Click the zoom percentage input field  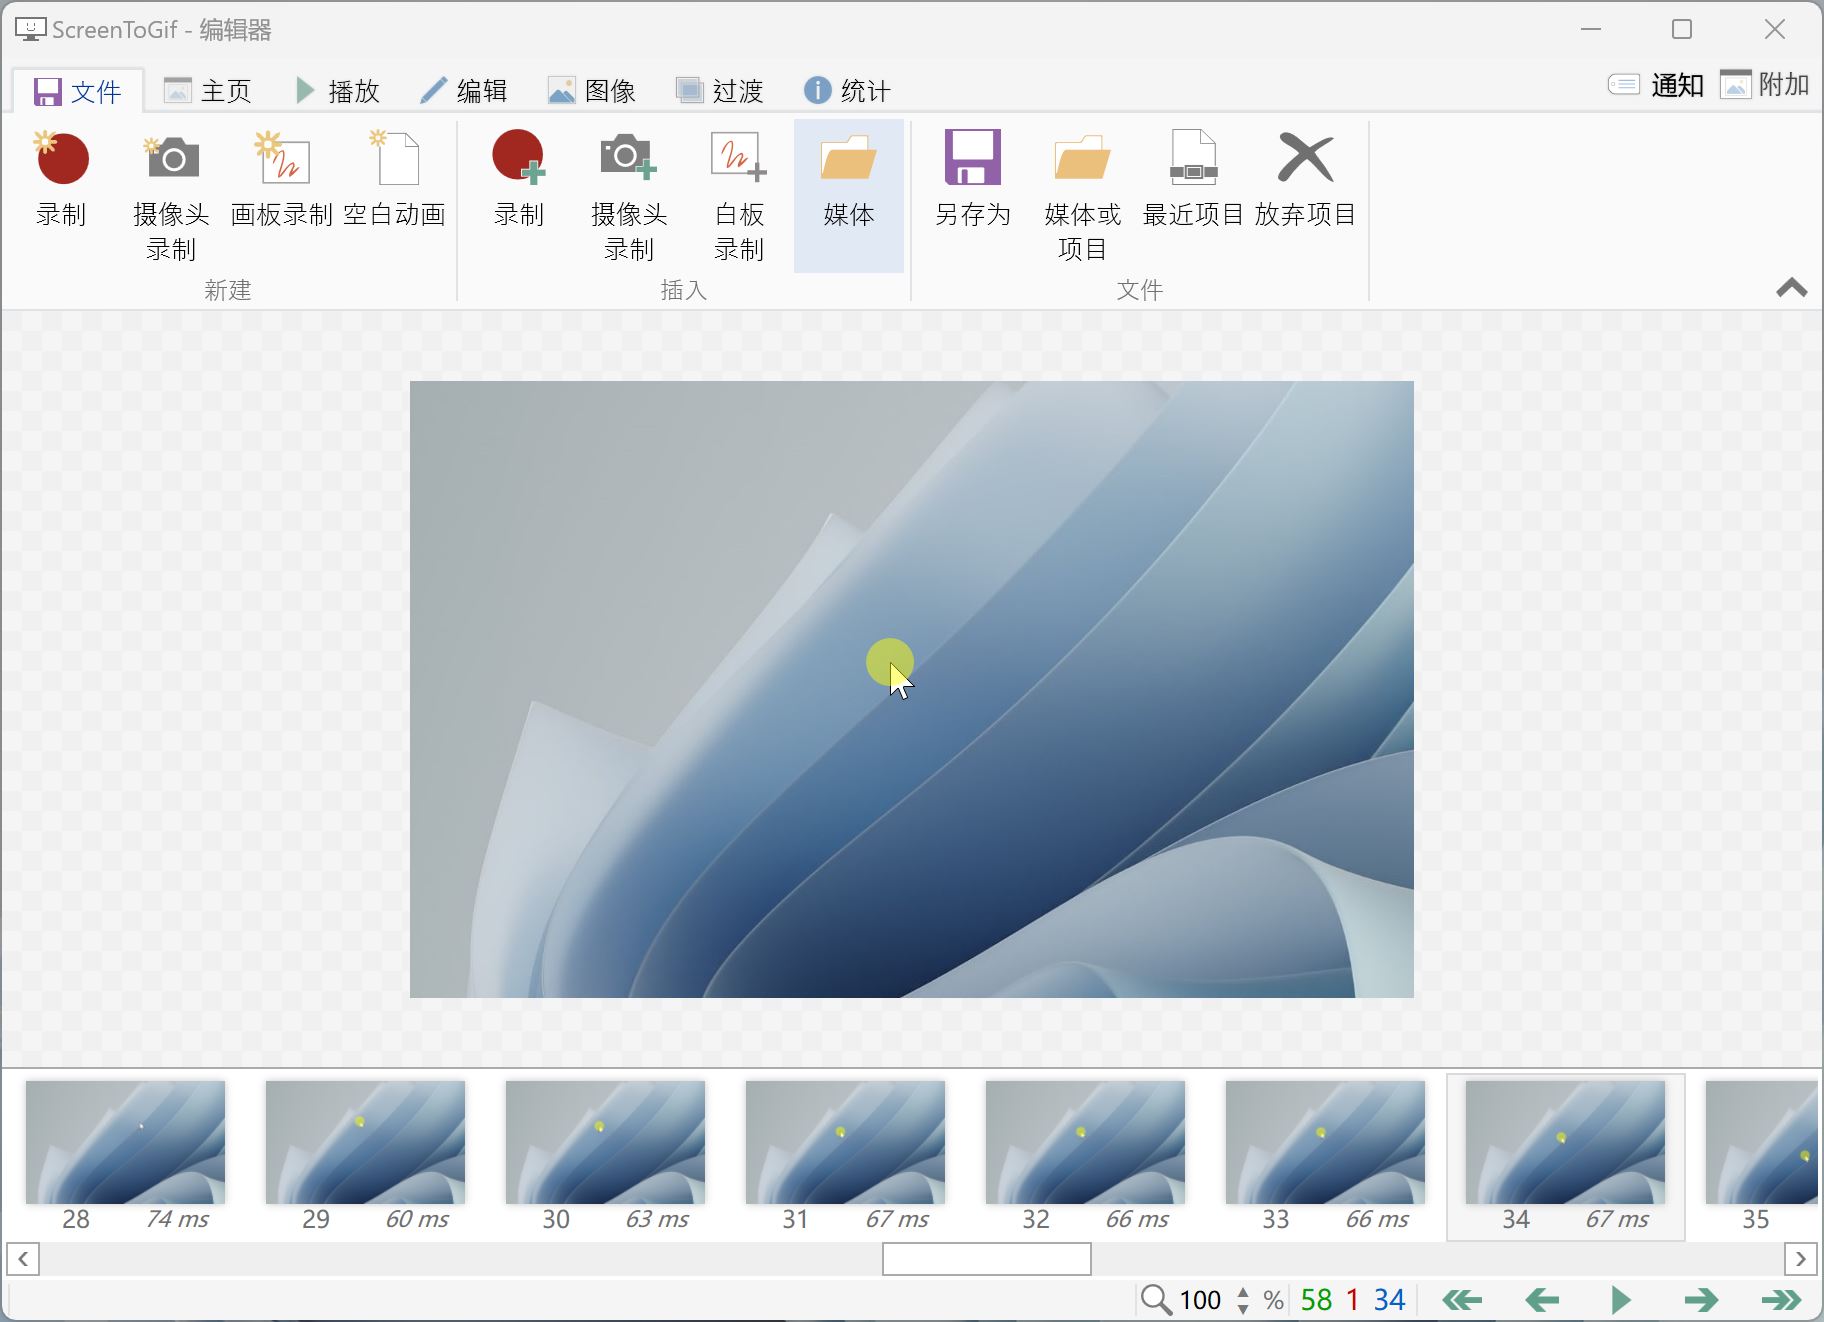[1200, 1300]
